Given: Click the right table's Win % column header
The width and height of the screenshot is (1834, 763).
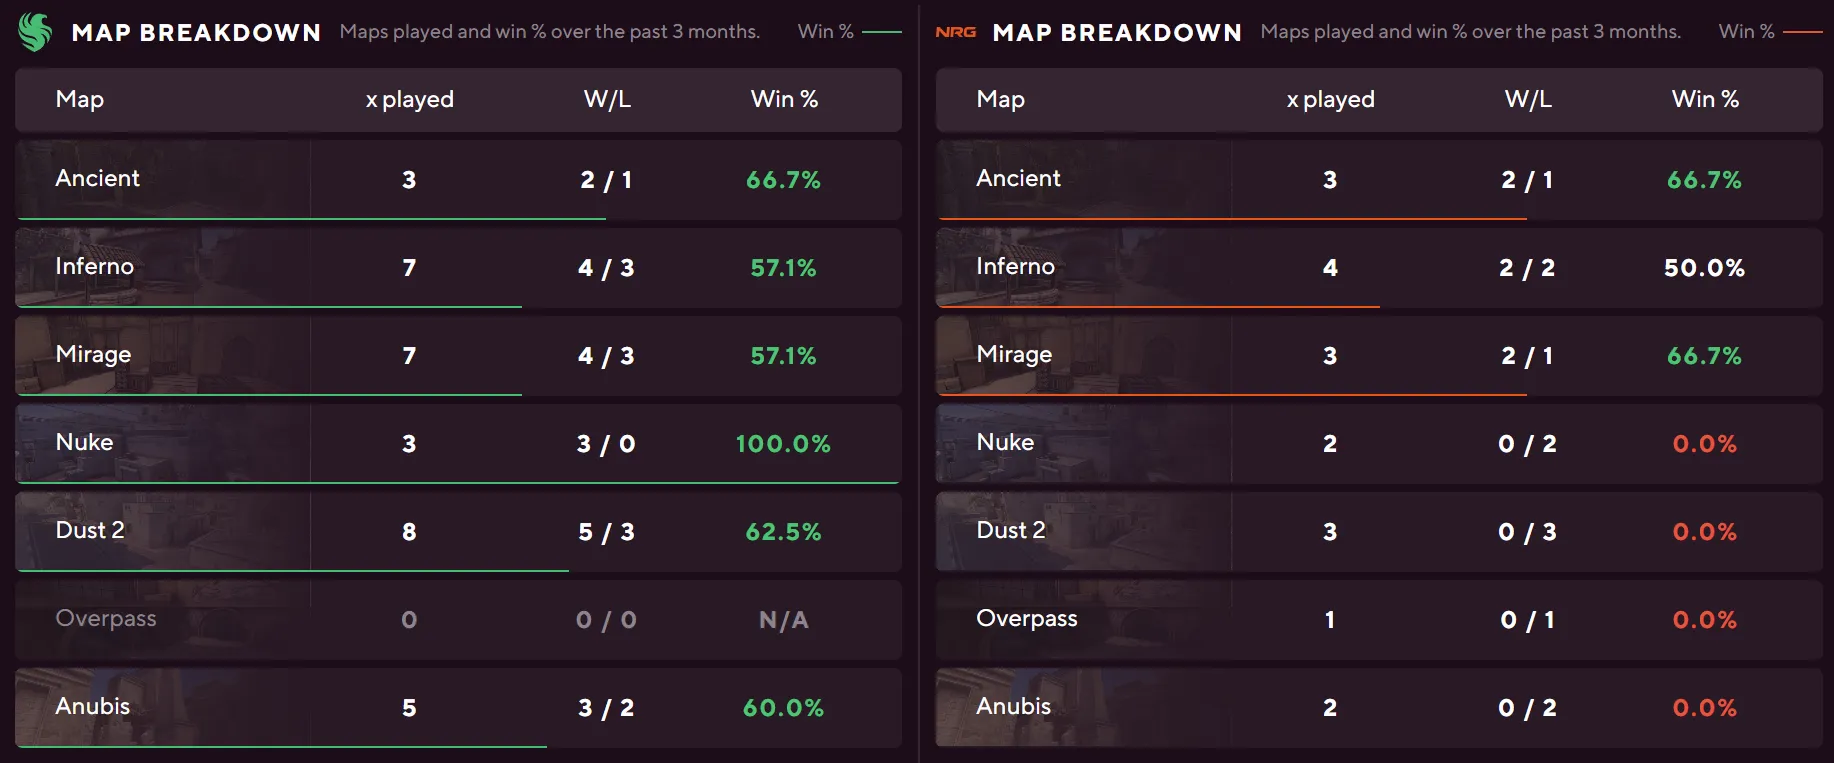Looking at the screenshot, I should coord(1705,100).
